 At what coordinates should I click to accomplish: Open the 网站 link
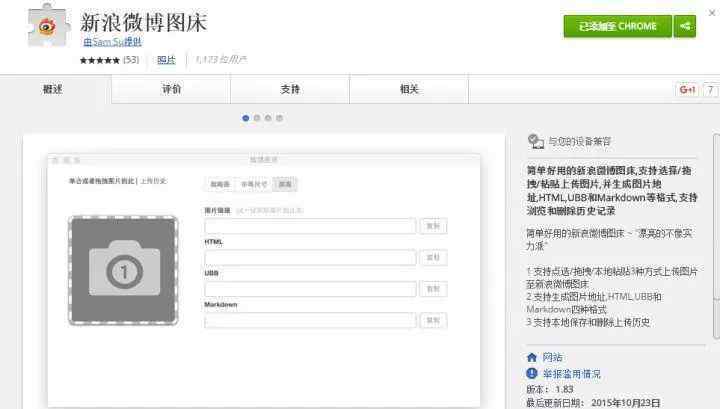point(552,357)
